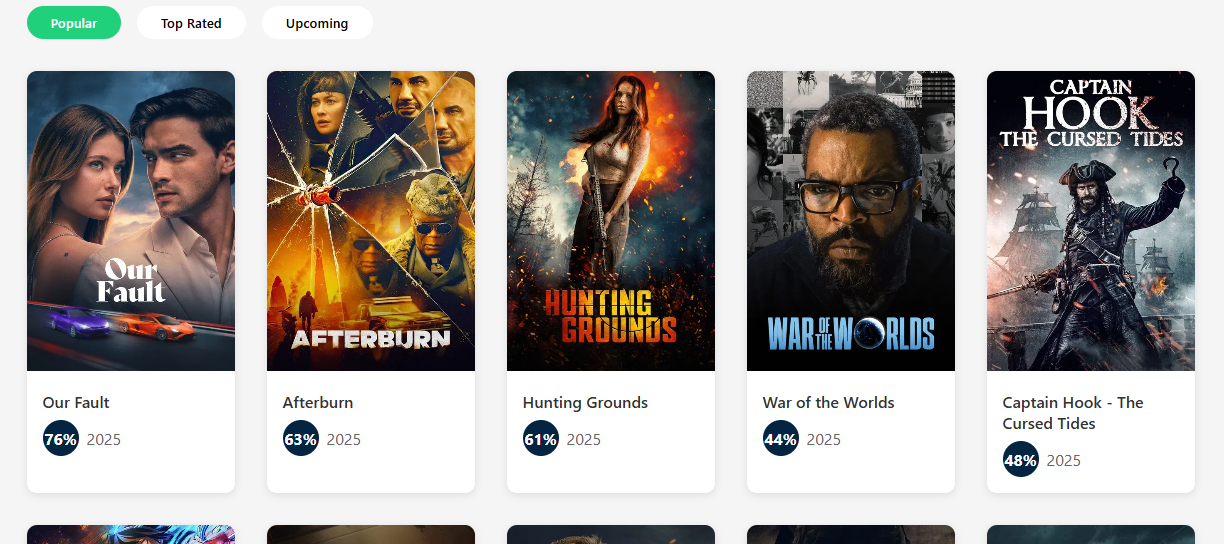Viewport: 1224px width, 544px height.
Task: Click the 63% rating badge
Action: point(301,439)
